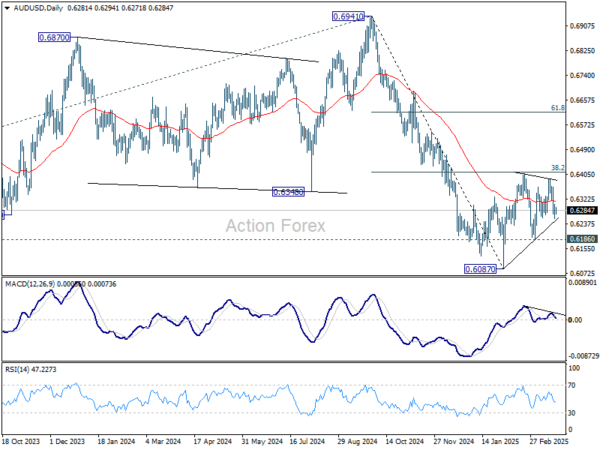Select the 38.2 Fibonacci level label
The height and width of the screenshot is (450, 600).
pyautogui.click(x=558, y=168)
